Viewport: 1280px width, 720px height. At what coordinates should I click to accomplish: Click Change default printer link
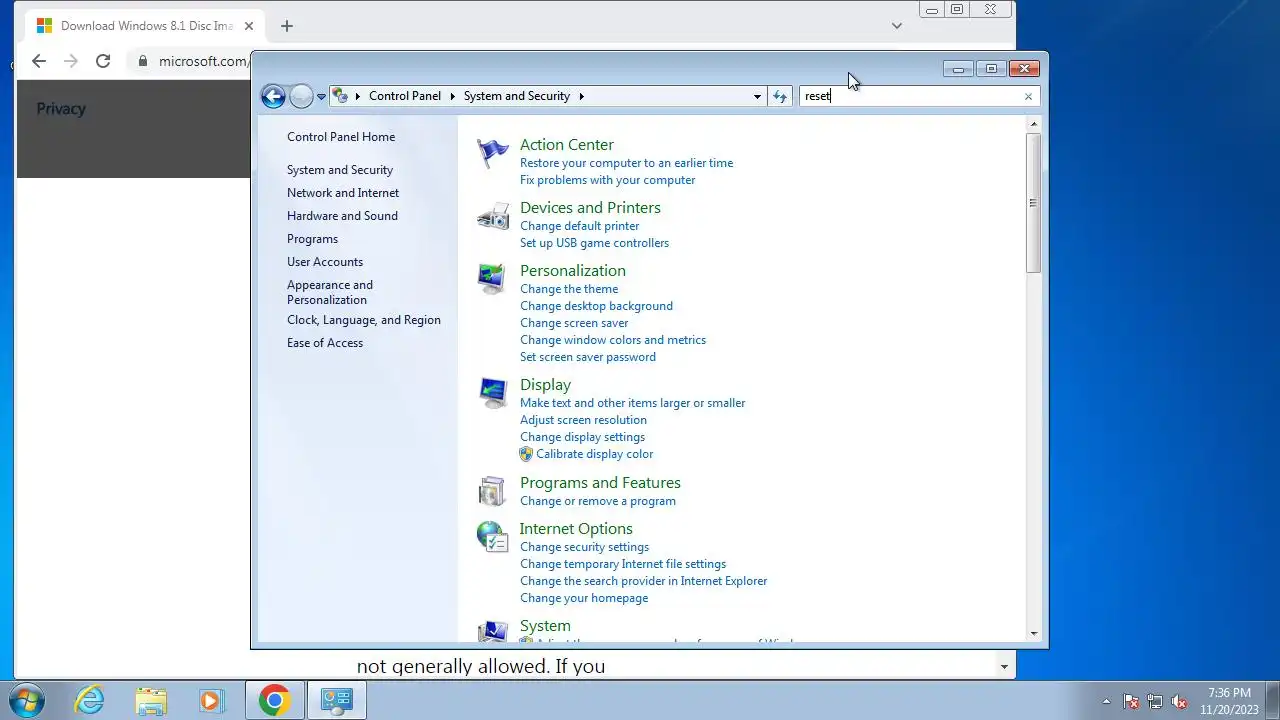click(x=579, y=226)
